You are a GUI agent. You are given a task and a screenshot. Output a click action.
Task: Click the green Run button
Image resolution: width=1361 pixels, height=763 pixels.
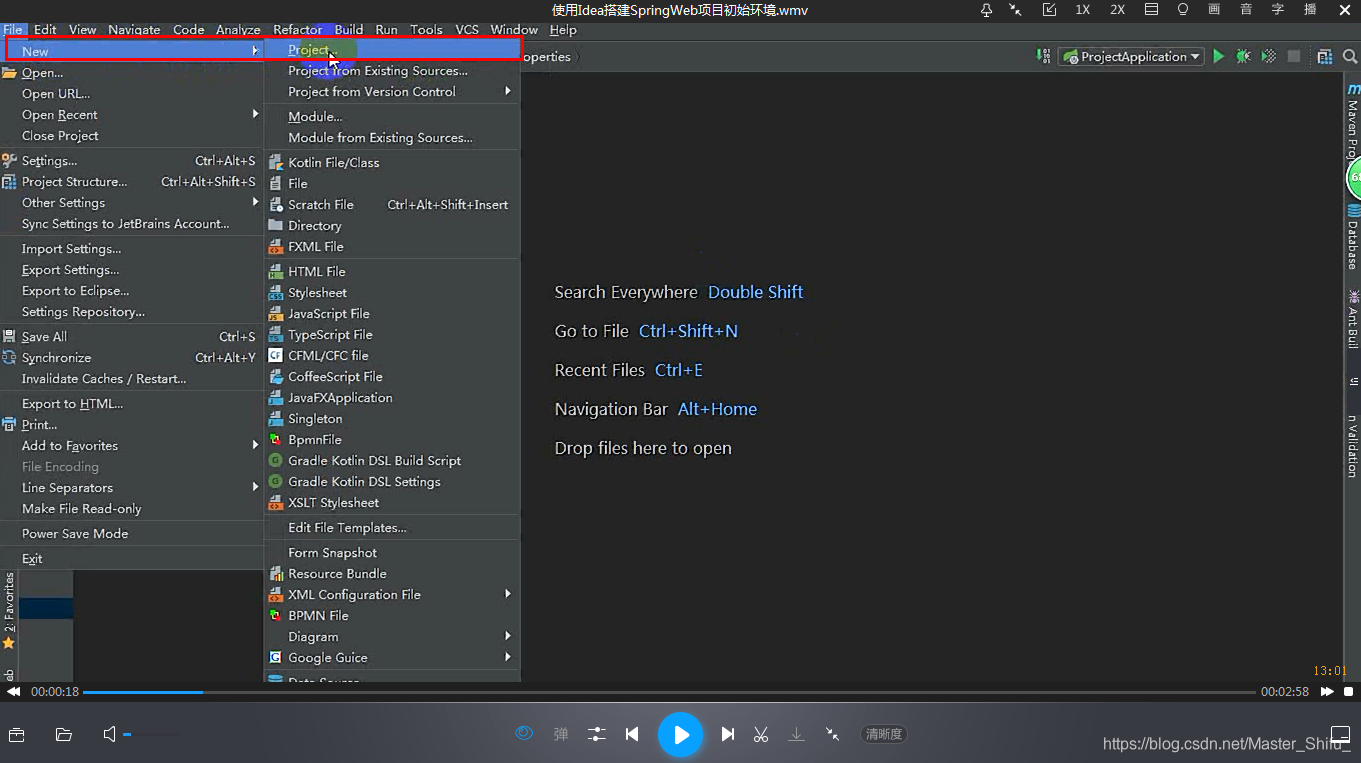1218,57
